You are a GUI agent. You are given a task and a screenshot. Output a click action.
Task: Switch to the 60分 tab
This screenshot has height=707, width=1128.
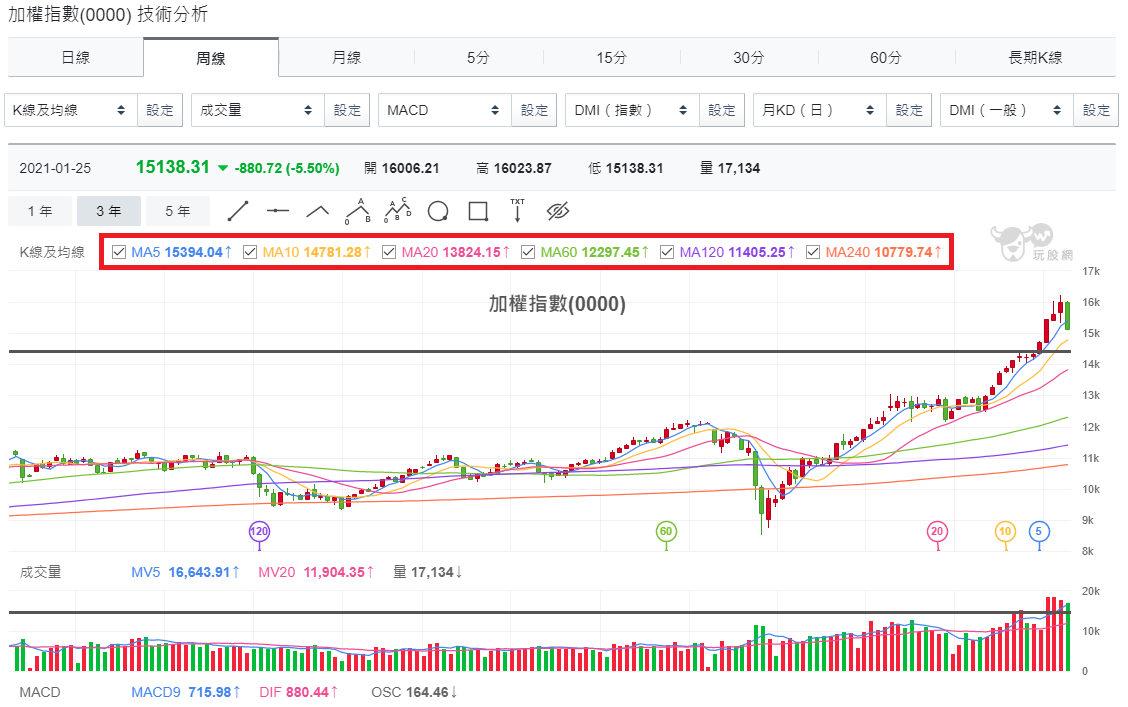(886, 58)
